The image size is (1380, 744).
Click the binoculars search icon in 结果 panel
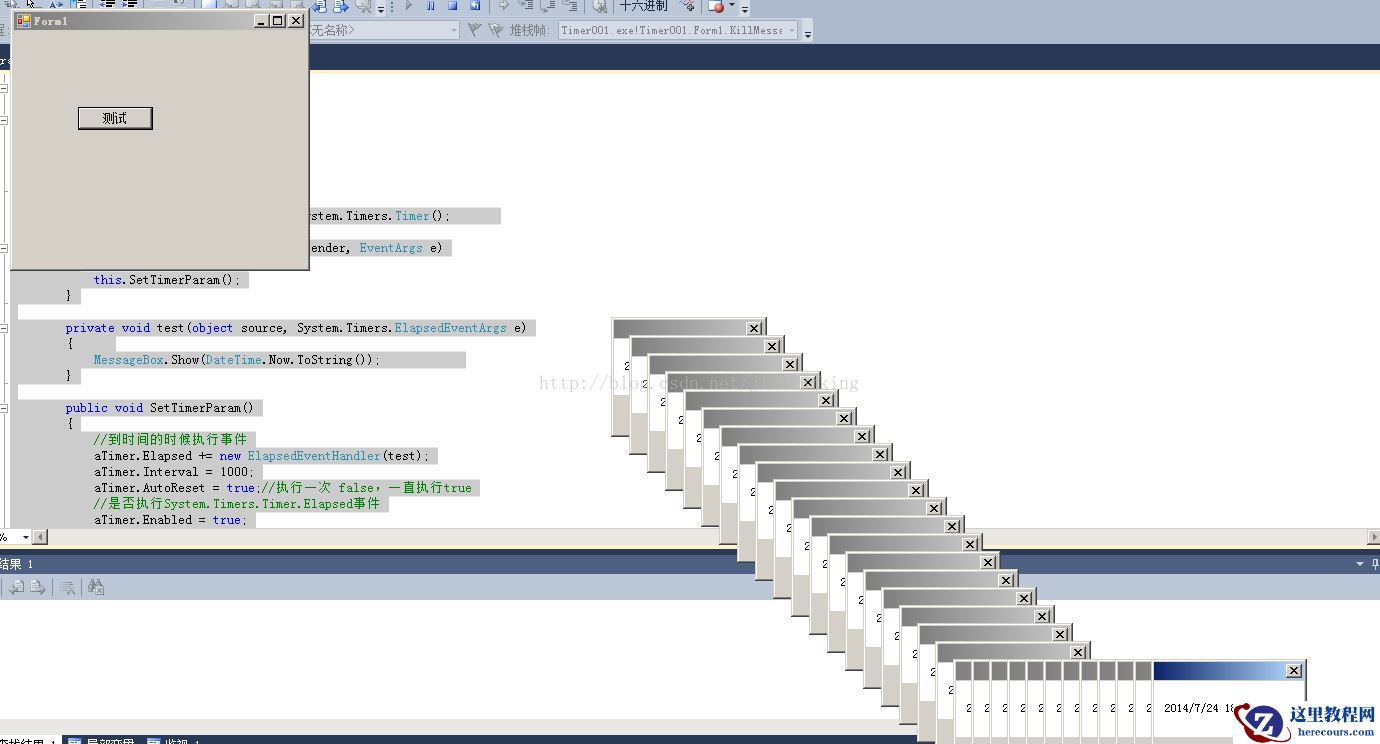coord(96,587)
